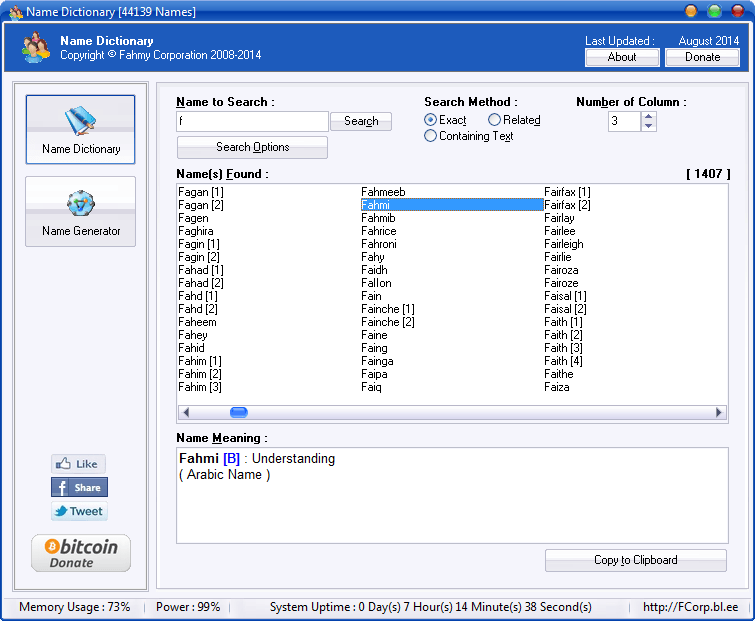Select the name Fahey
Image resolution: width=755 pixels, height=621 pixels.
point(193,335)
